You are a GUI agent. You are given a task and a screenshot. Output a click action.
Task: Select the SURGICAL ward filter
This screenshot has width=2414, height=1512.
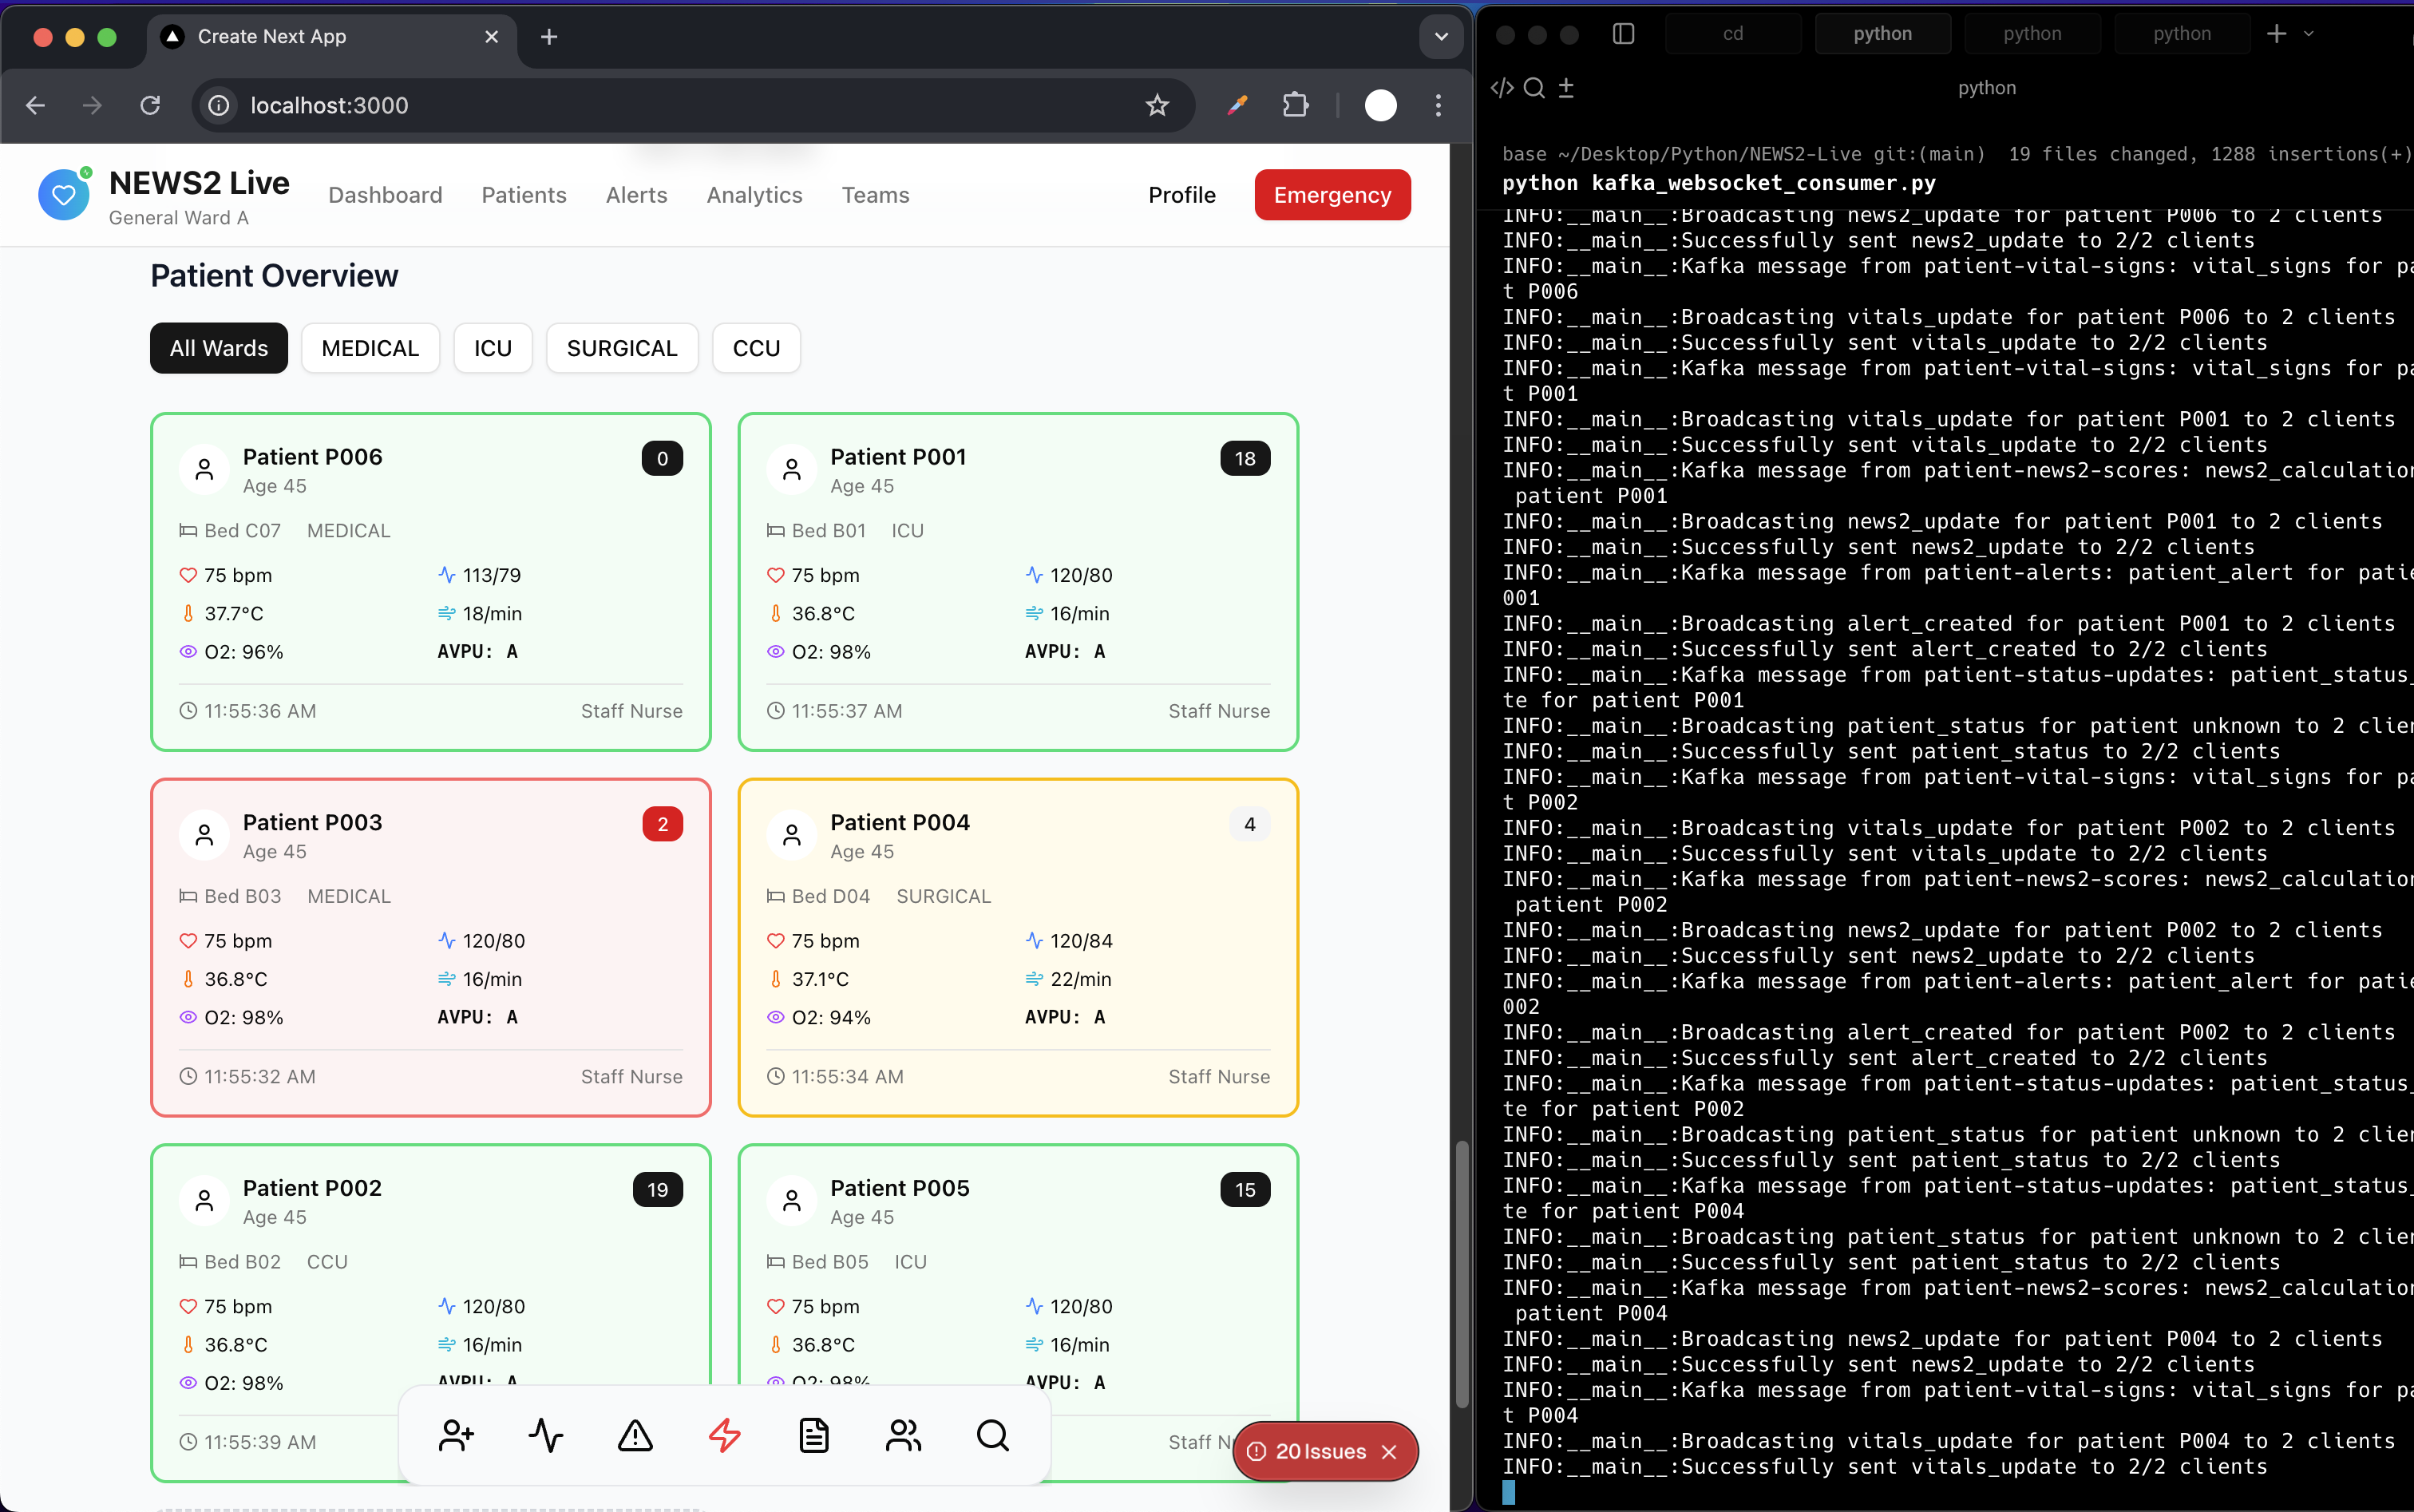pyautogui.click(x=621, y=348)
